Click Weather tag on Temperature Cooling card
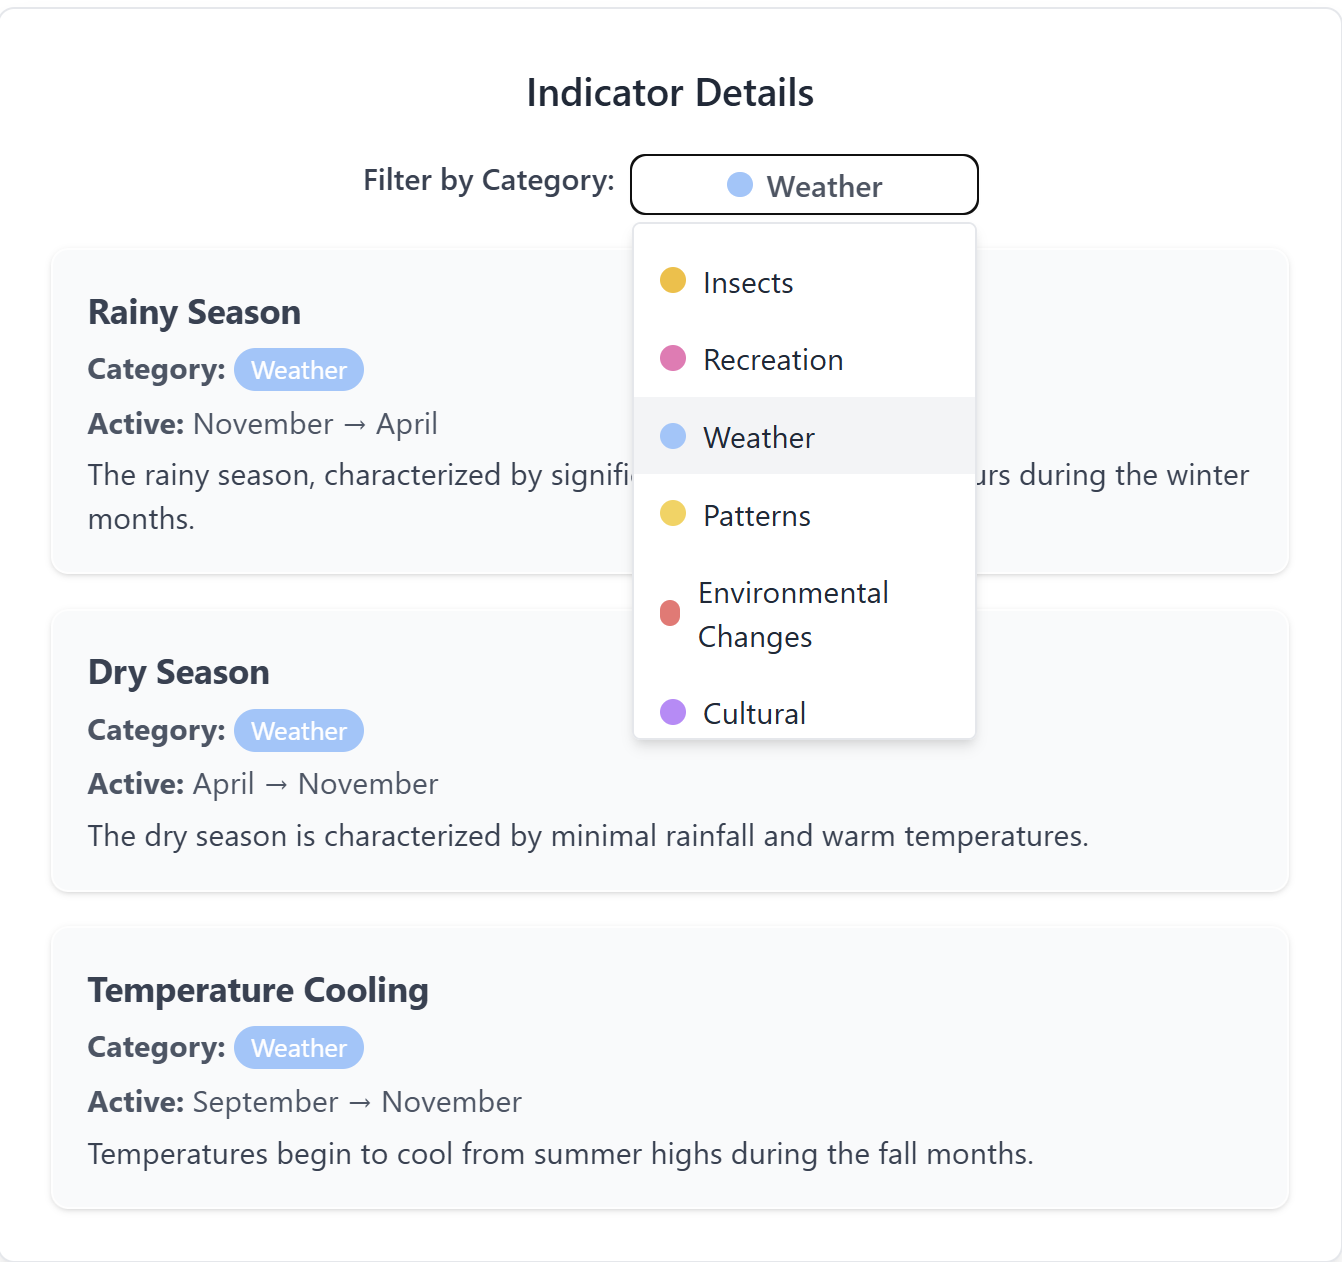 click(299, 1048)
